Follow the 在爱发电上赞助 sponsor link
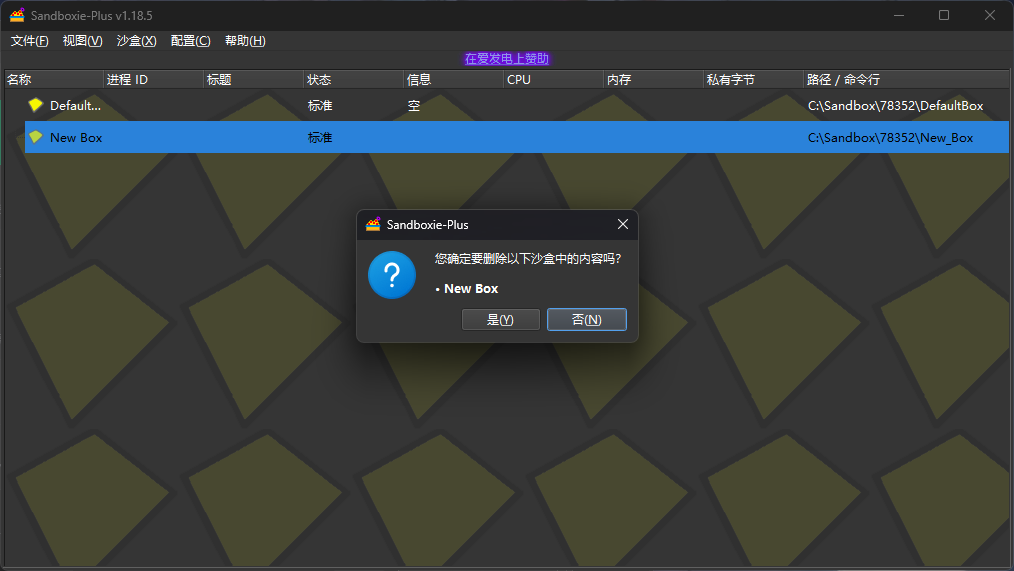This screenshot has height=571, width=1014. pyautogui.click(x=507, y=59)
